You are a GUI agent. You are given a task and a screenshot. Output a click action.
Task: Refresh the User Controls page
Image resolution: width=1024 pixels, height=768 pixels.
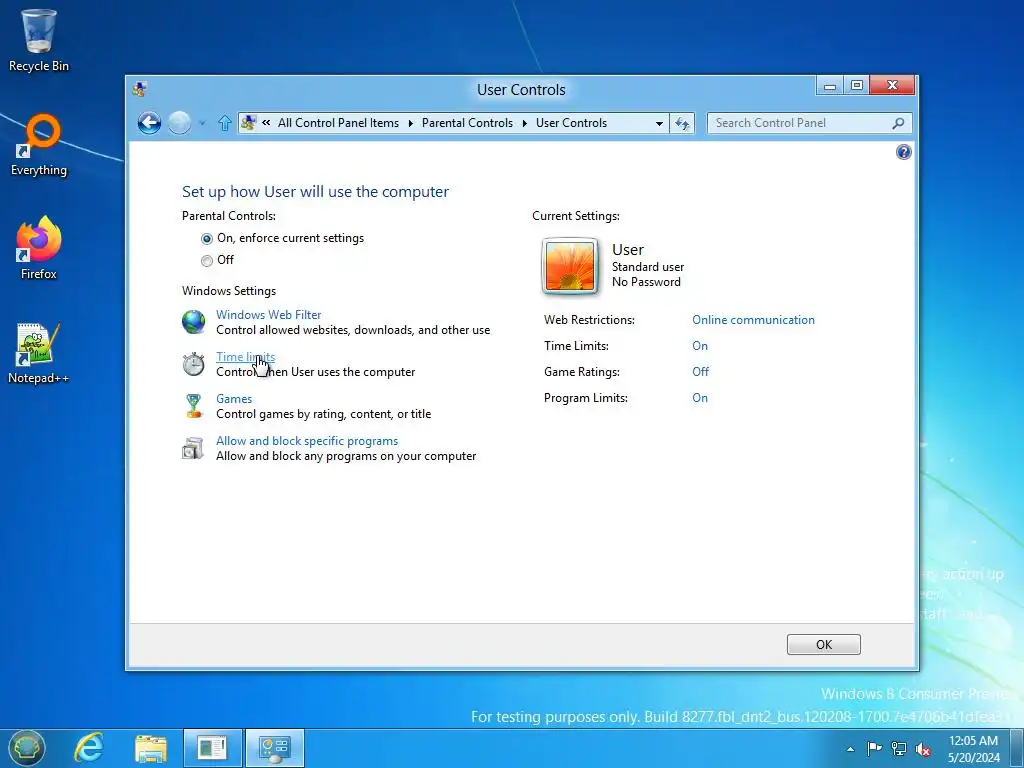tap(682, 123)
